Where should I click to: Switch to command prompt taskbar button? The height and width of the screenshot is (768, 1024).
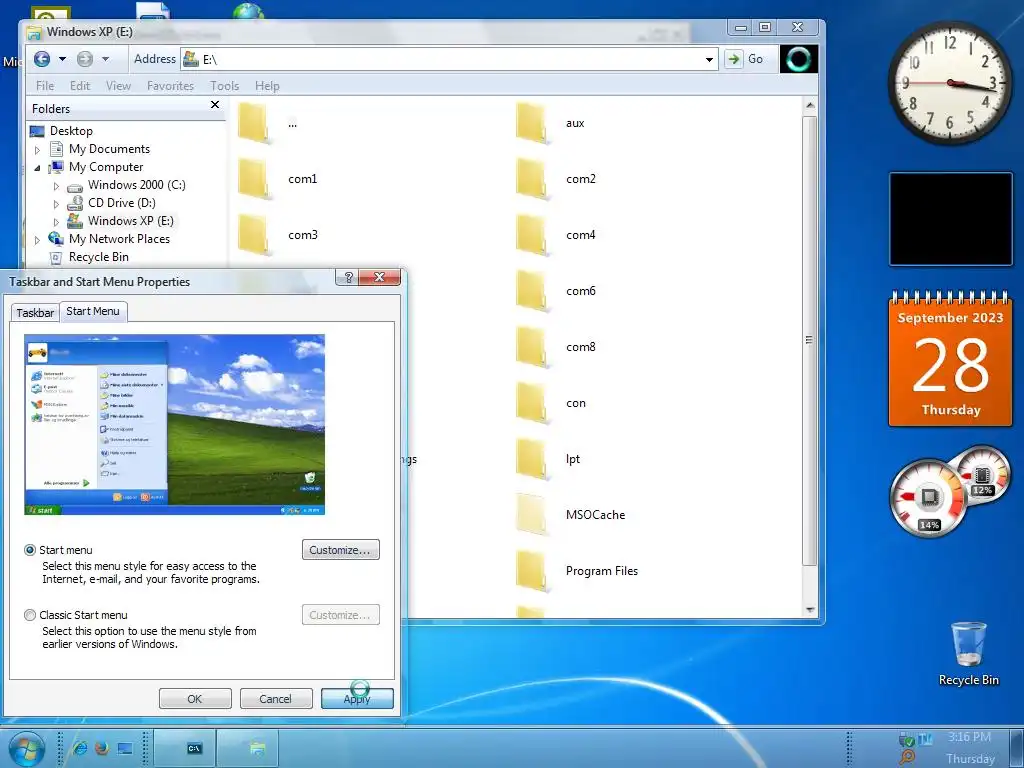click(x=184, y=748)
